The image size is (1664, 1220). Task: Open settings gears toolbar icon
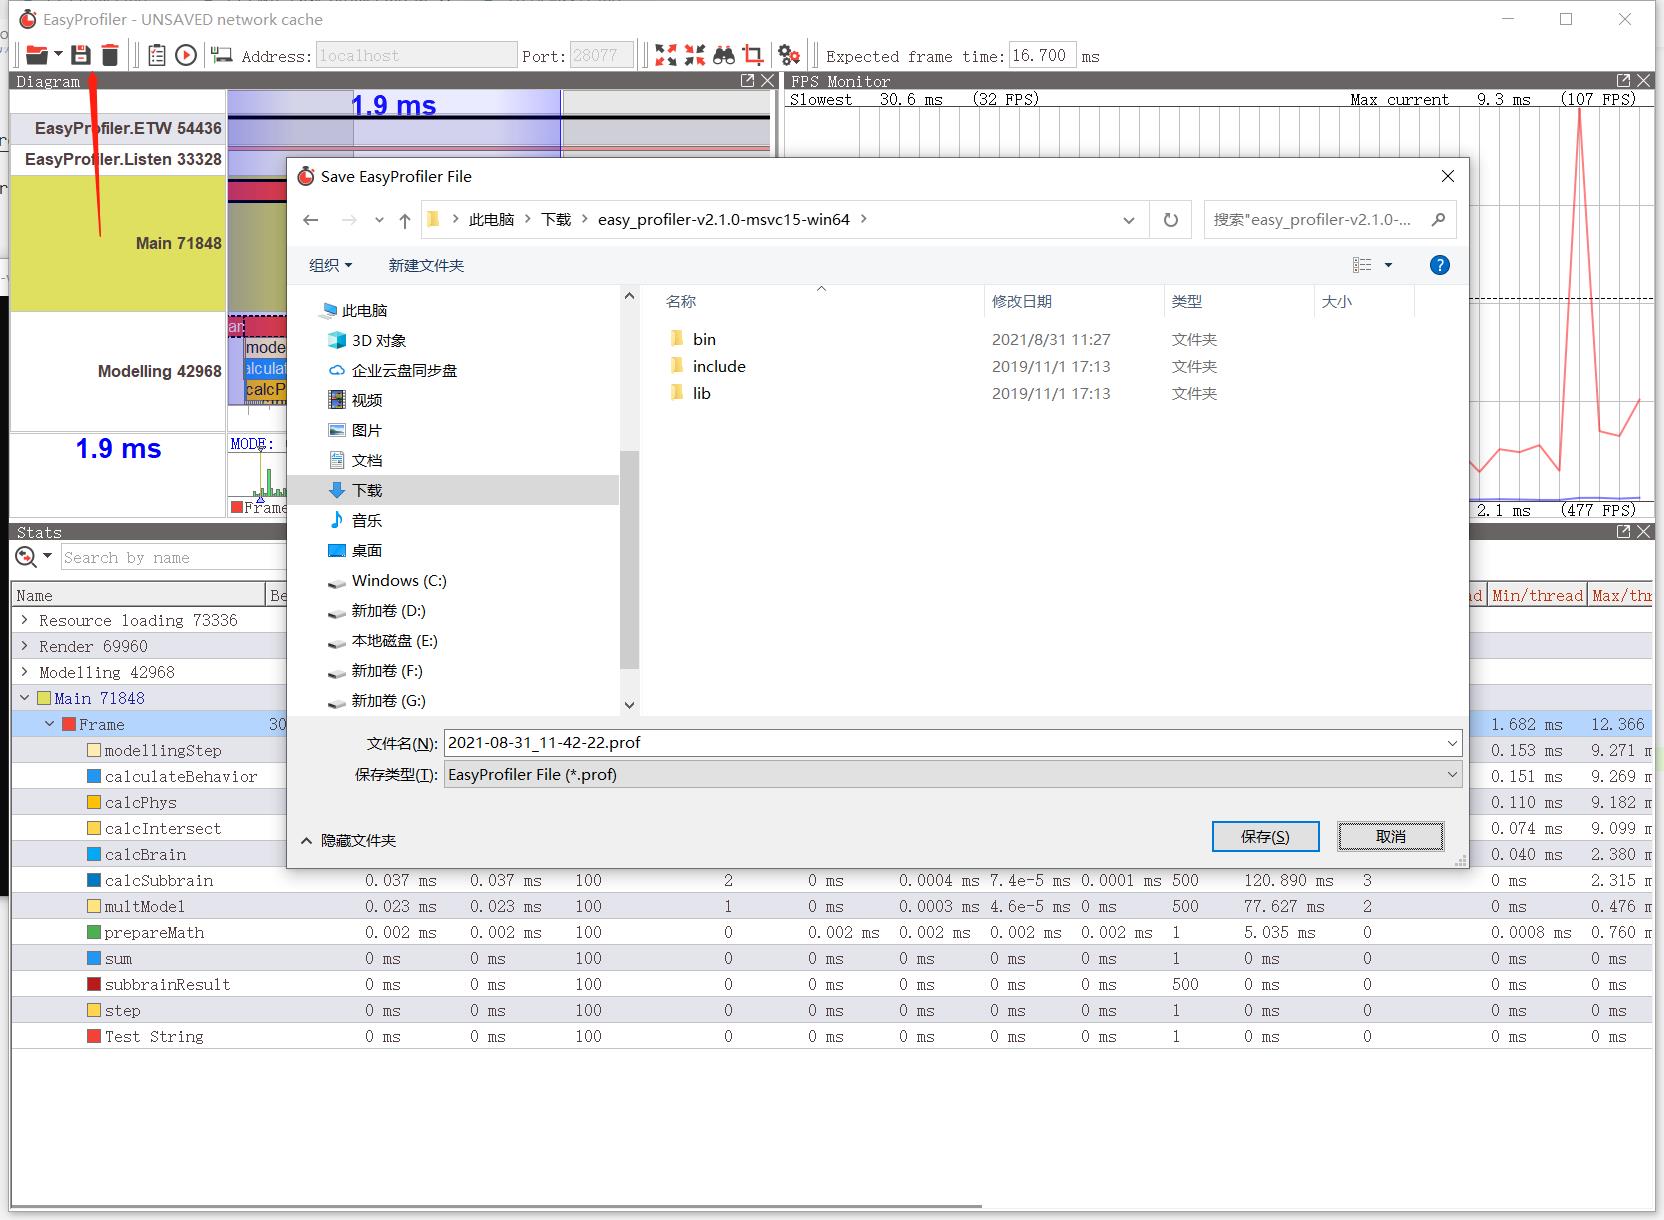coord(789,55)
